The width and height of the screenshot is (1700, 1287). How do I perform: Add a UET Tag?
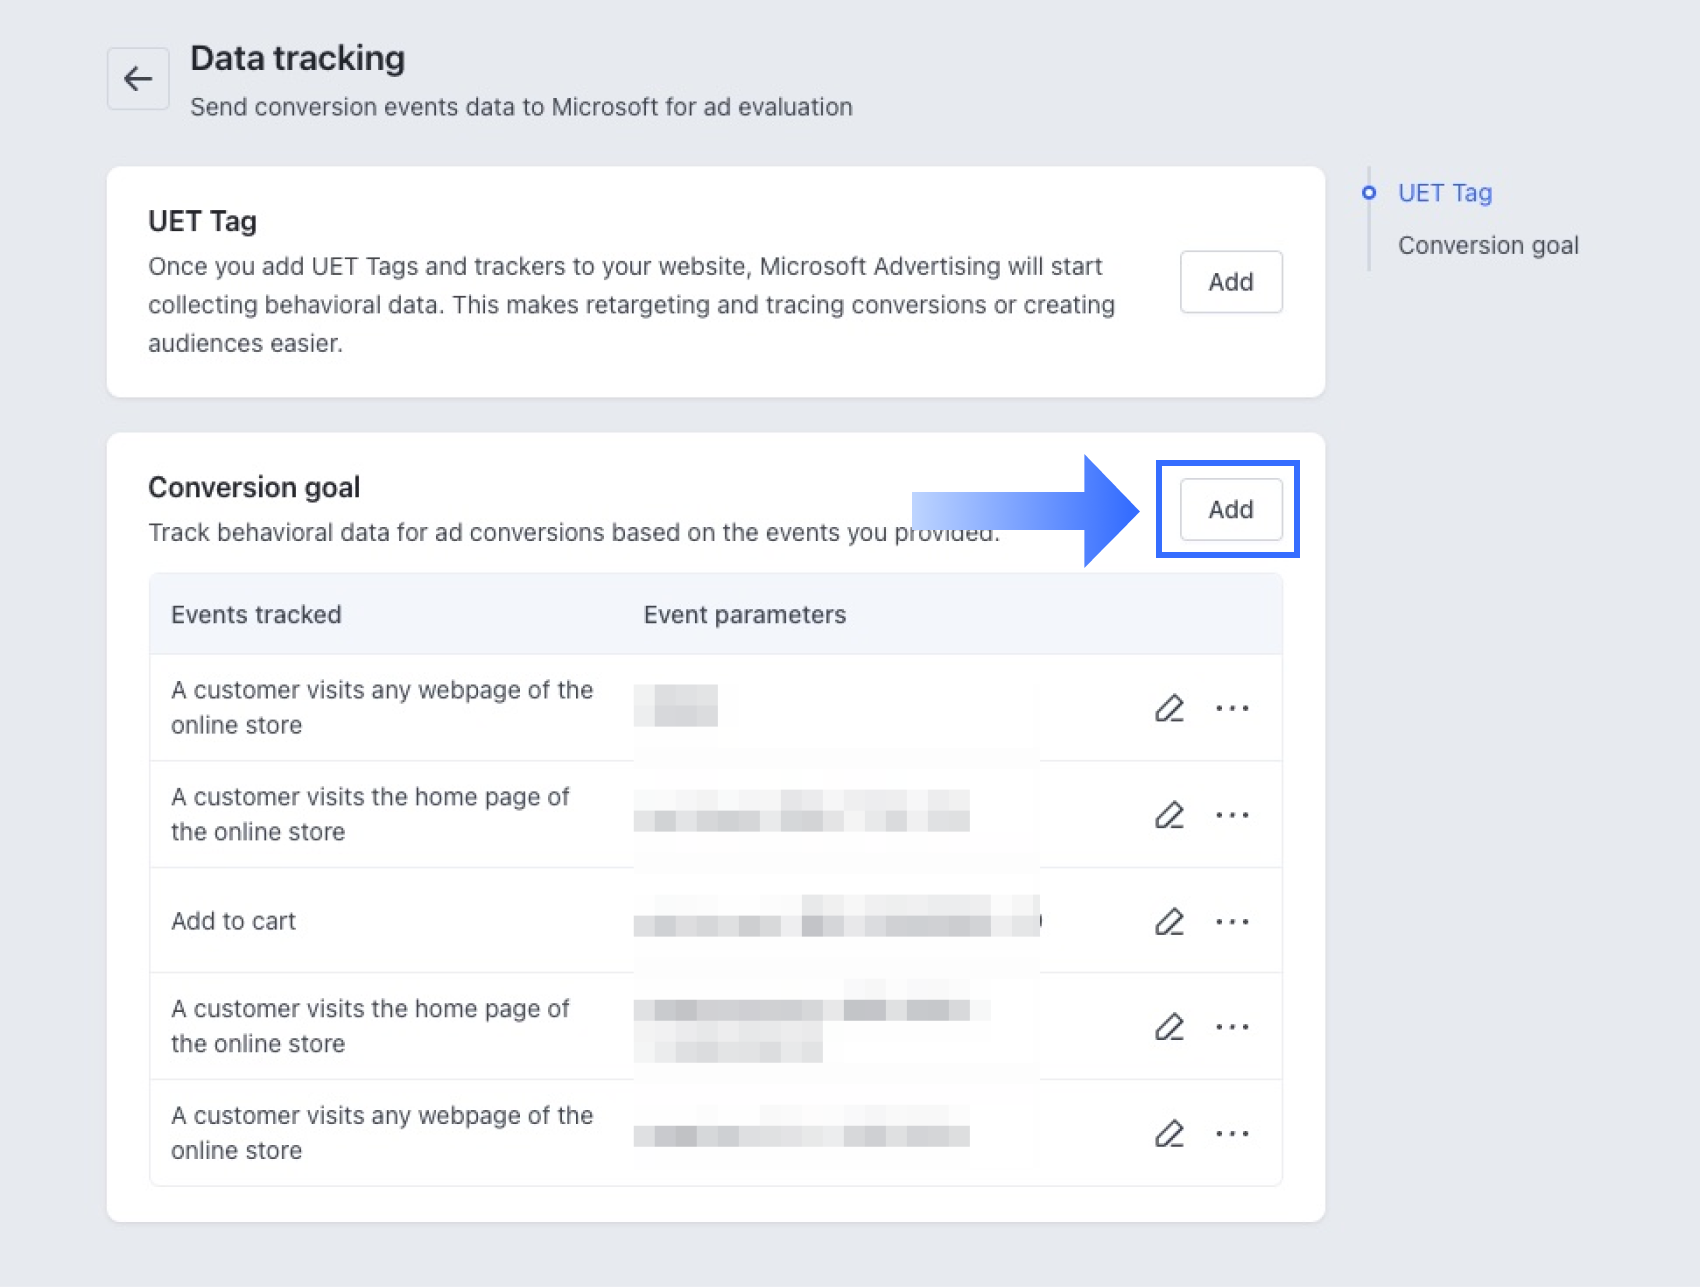[1230, 282]
